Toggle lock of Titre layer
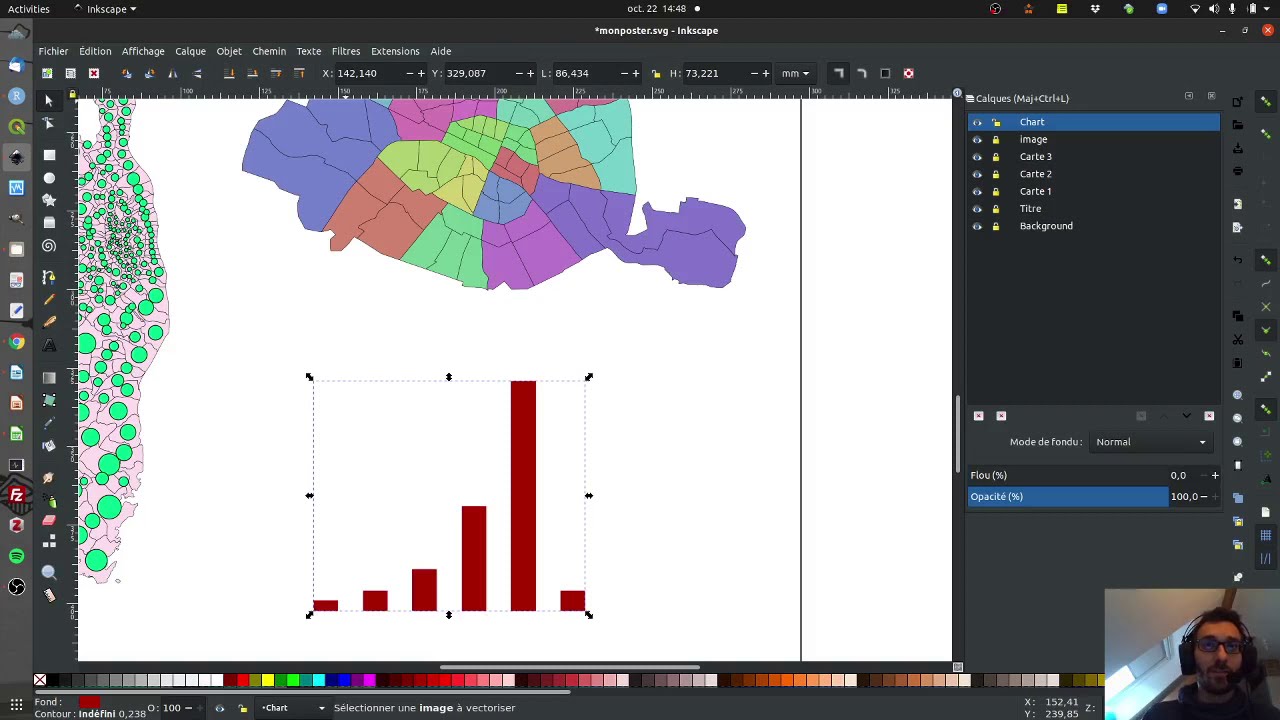1280x720 pixels. click(x=996, y=209)
